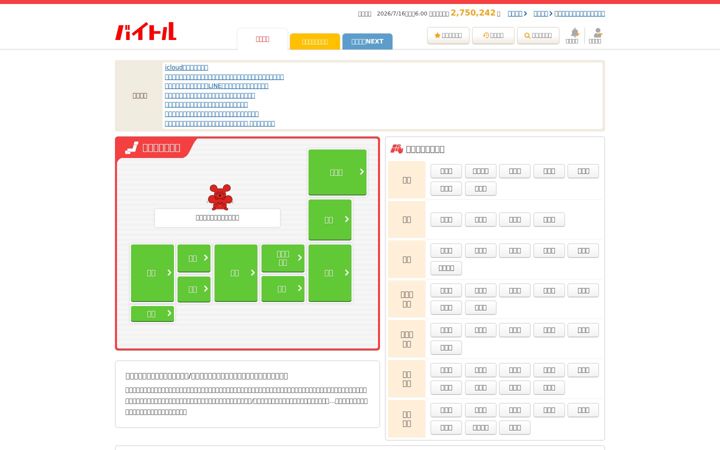Select the Hokkaido tile on the Japan map
The image size is (720, 450).
[338, 172]
